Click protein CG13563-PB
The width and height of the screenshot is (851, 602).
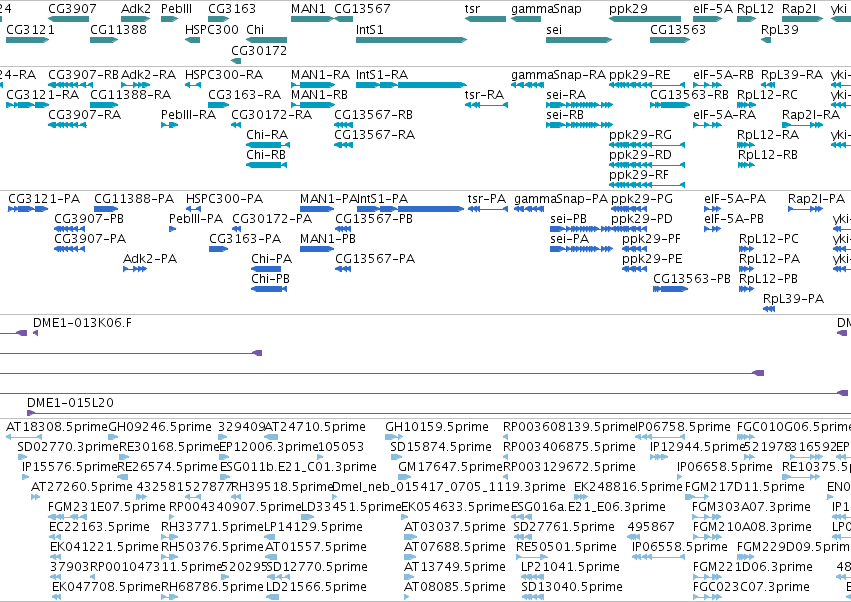pyautogui.click(x=692, y=279)
